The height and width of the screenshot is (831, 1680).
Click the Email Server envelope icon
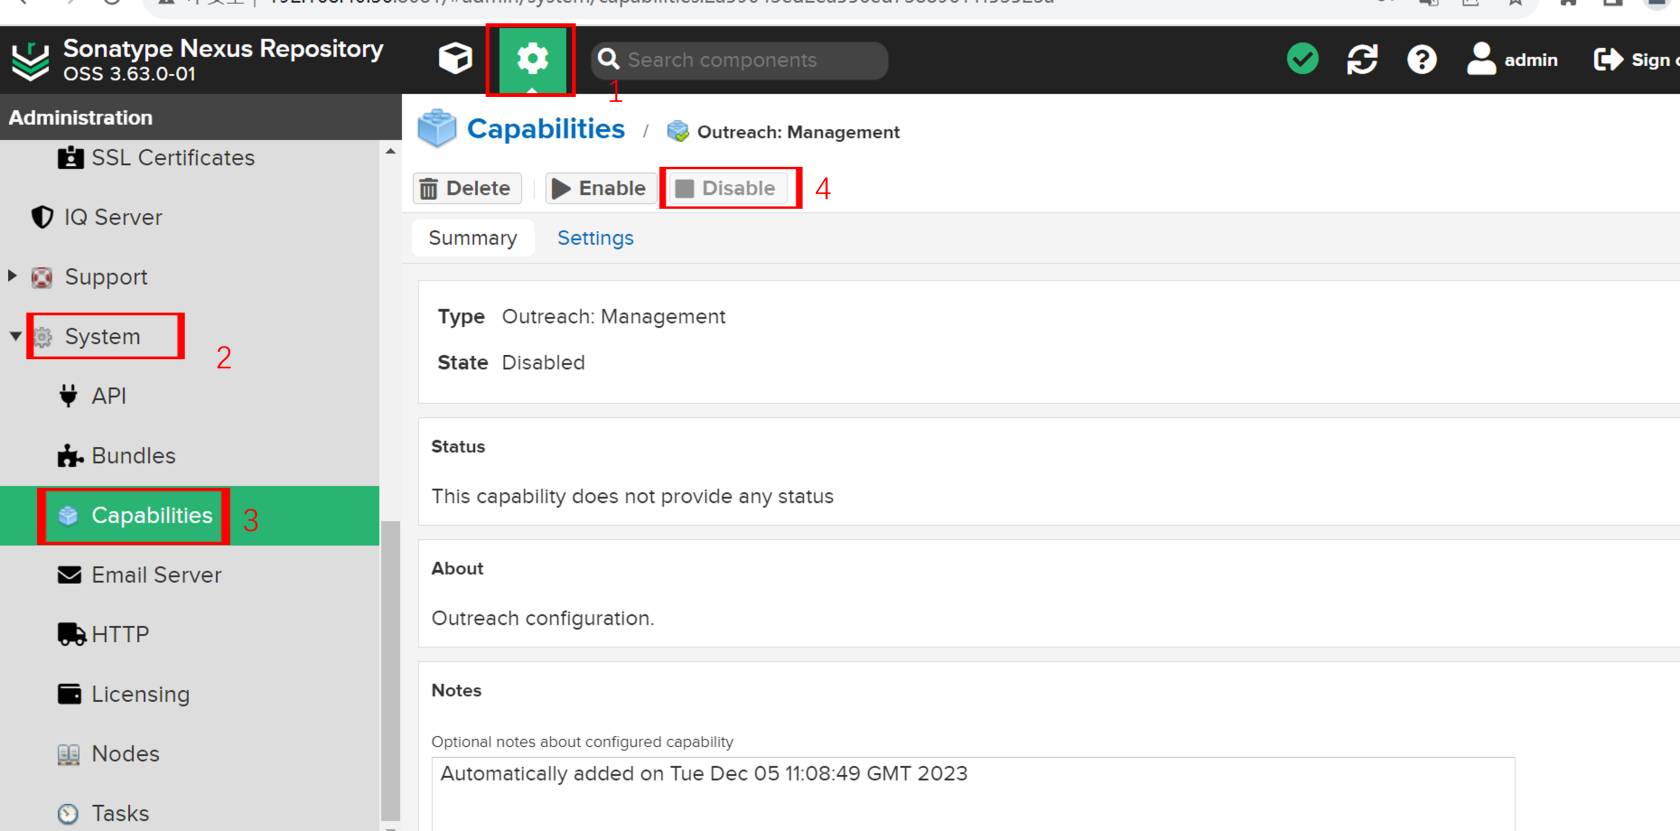click(x=69, y=575)
